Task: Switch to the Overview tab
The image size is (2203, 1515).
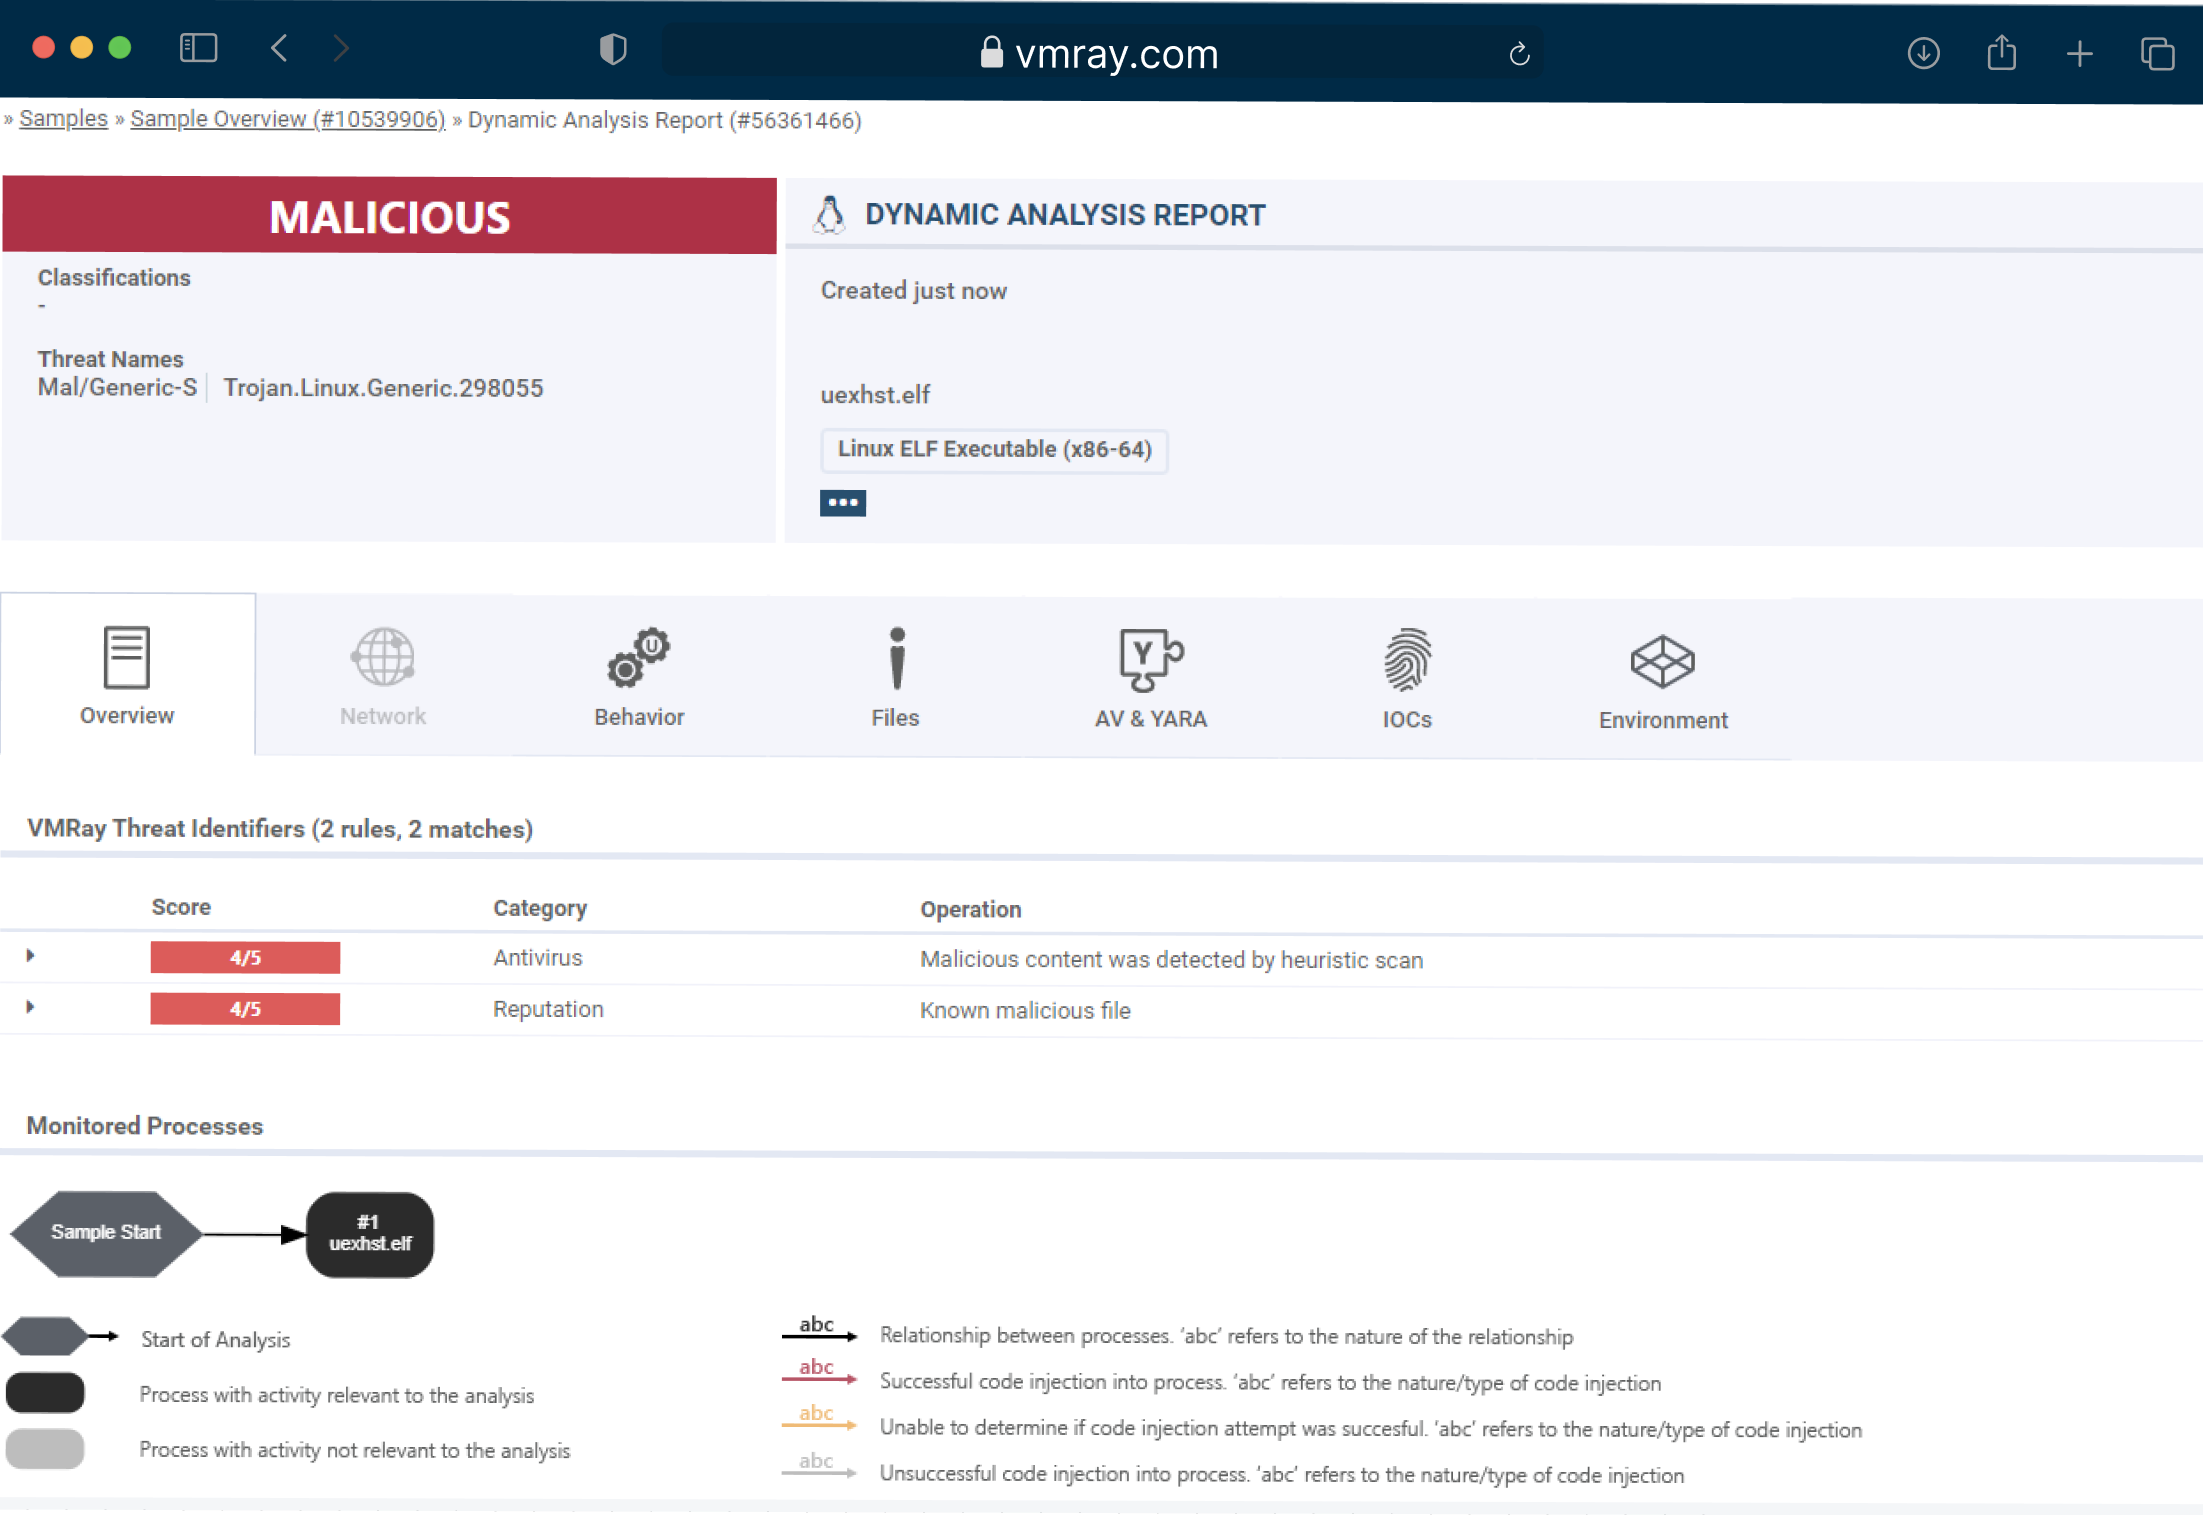Action: (x=127, y=675)
